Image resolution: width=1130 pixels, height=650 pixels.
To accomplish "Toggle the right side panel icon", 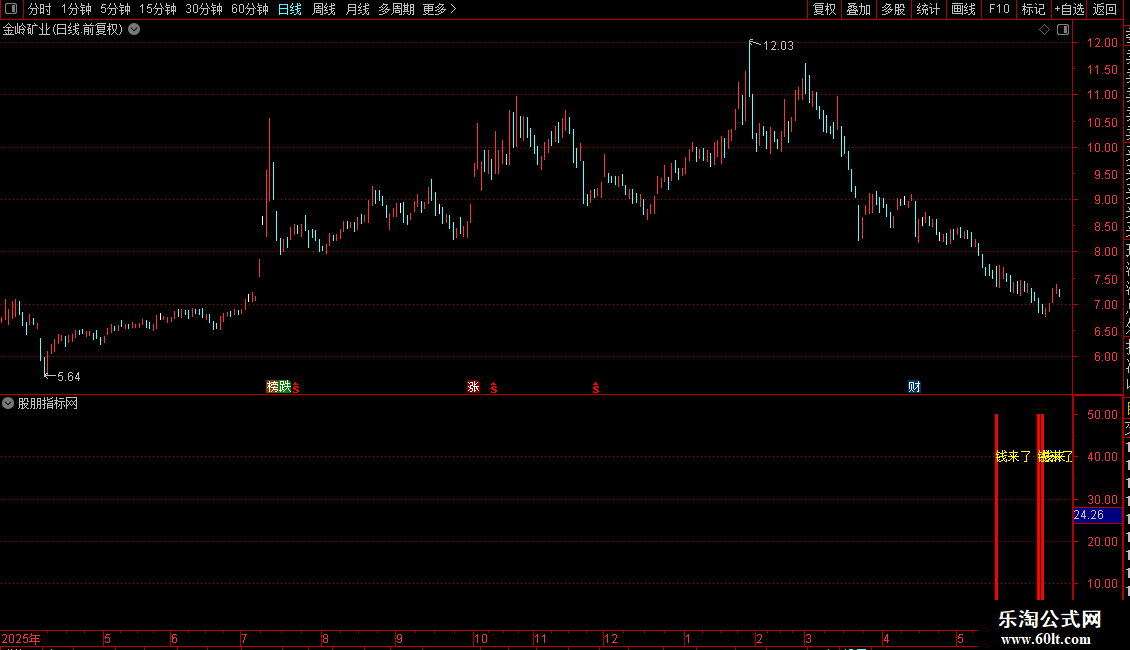I will point(1063,30).
